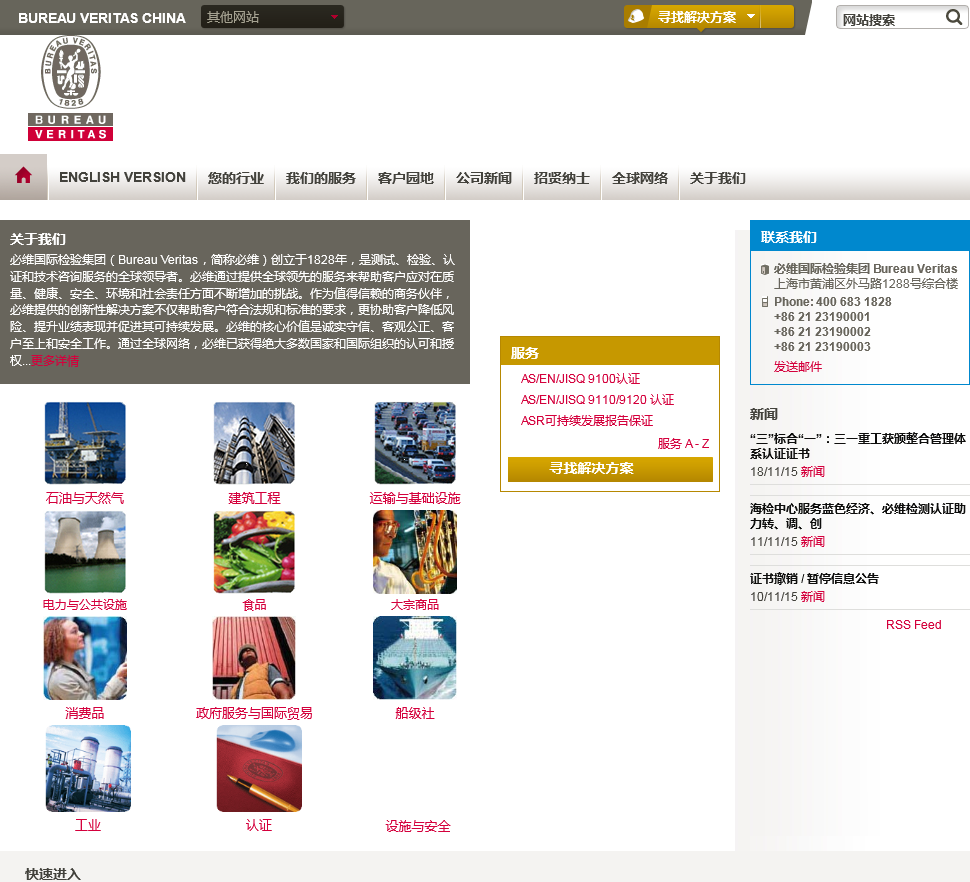Expand the 其他网站 dropdown
Image resolution: width=970 pixels, height=882 pixels.
pyautogui.click(x=272, y=17)
